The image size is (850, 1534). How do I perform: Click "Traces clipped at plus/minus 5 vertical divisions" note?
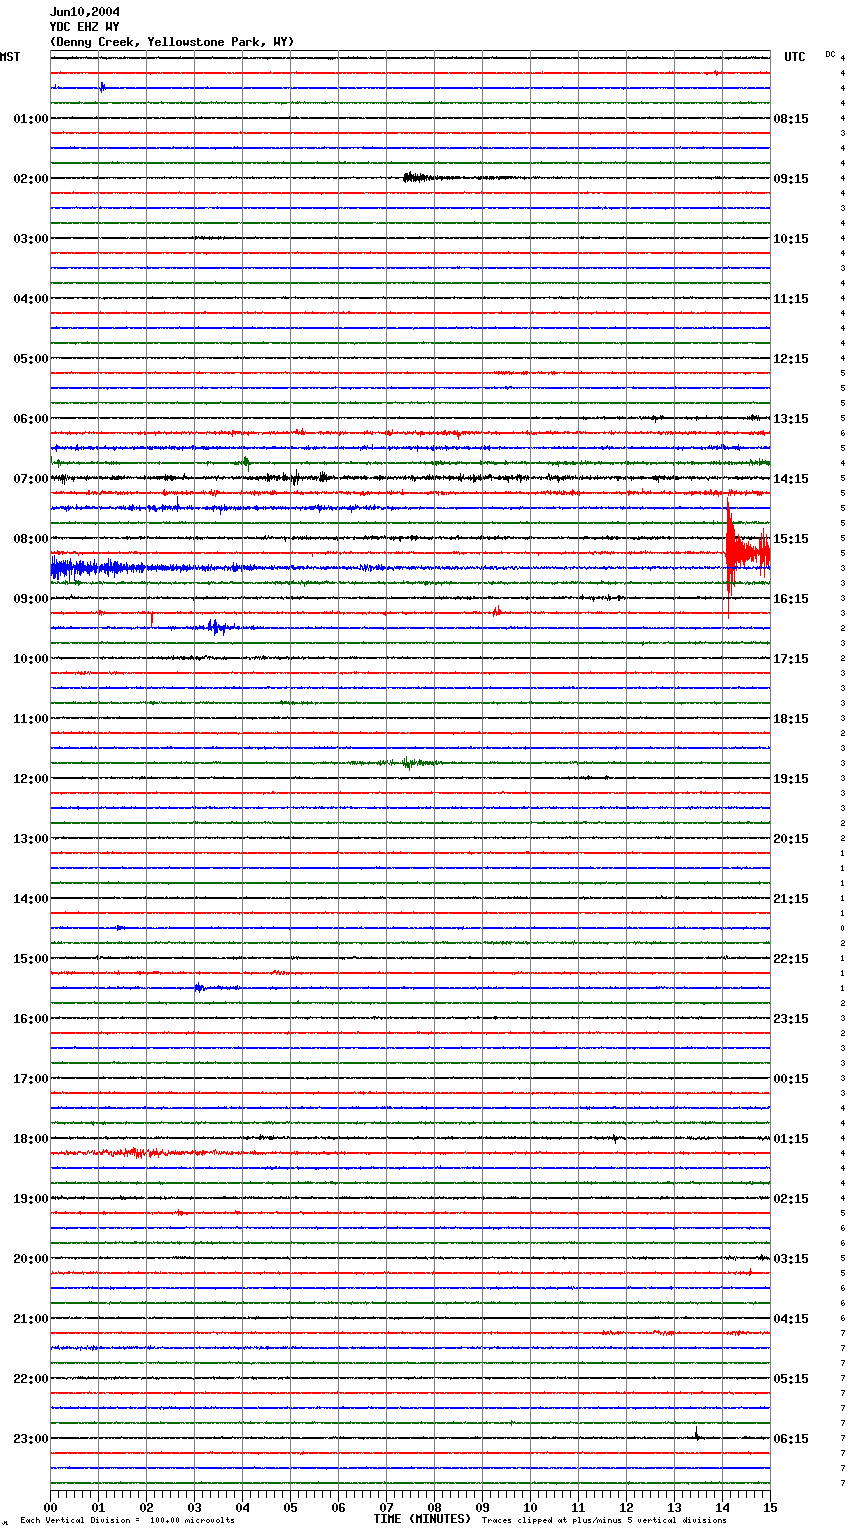click(x=604, y=1521)
